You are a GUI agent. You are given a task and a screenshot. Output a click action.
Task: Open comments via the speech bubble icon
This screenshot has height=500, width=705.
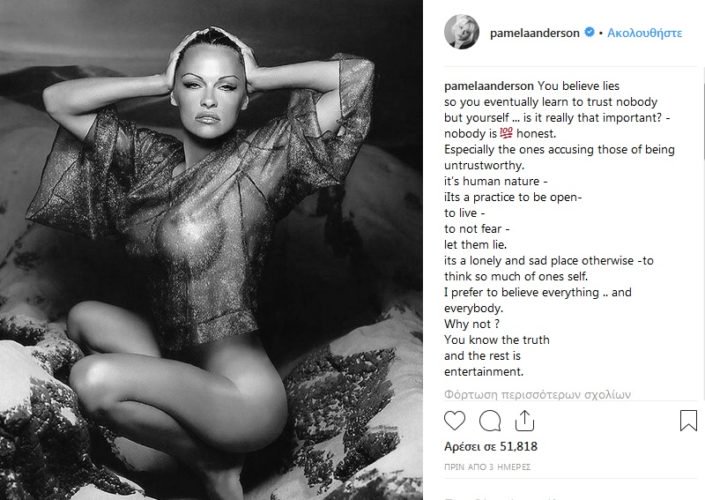pos(490,421)
